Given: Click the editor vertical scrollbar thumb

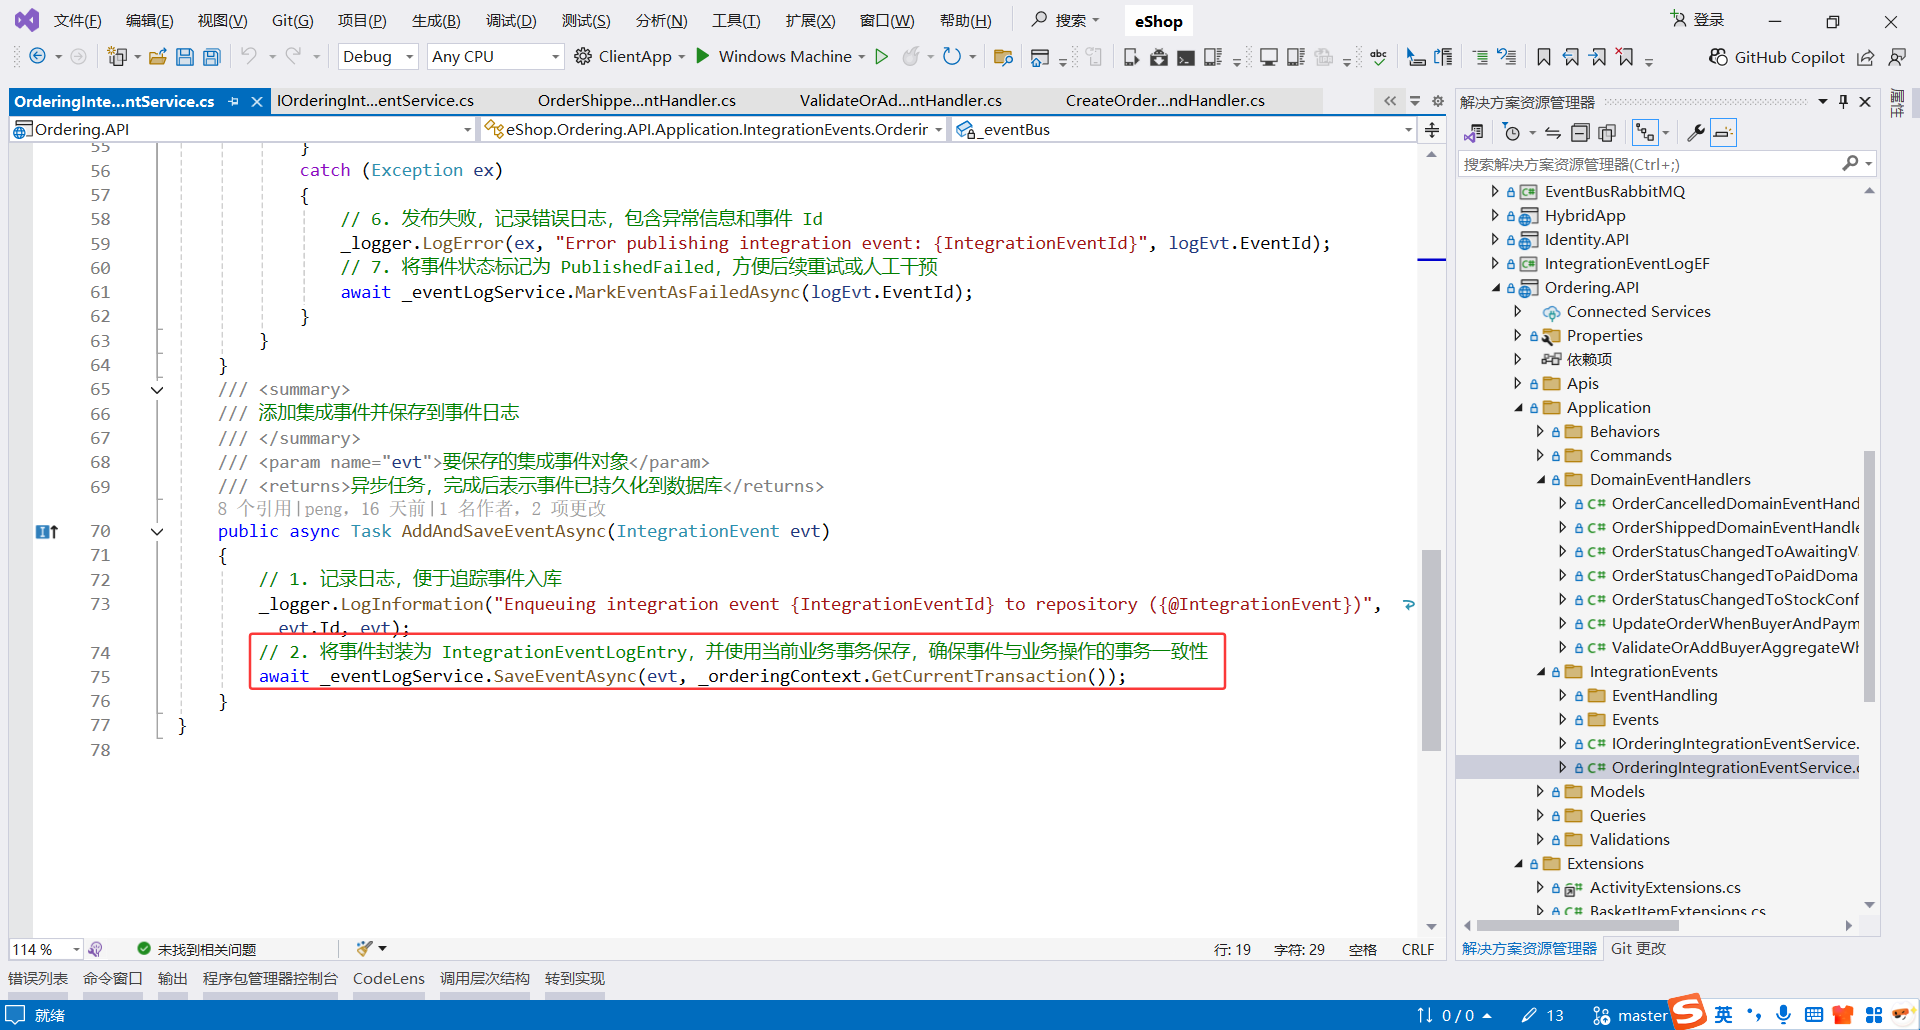Looking at the screenshot, I should click(x=1431, y=650).
